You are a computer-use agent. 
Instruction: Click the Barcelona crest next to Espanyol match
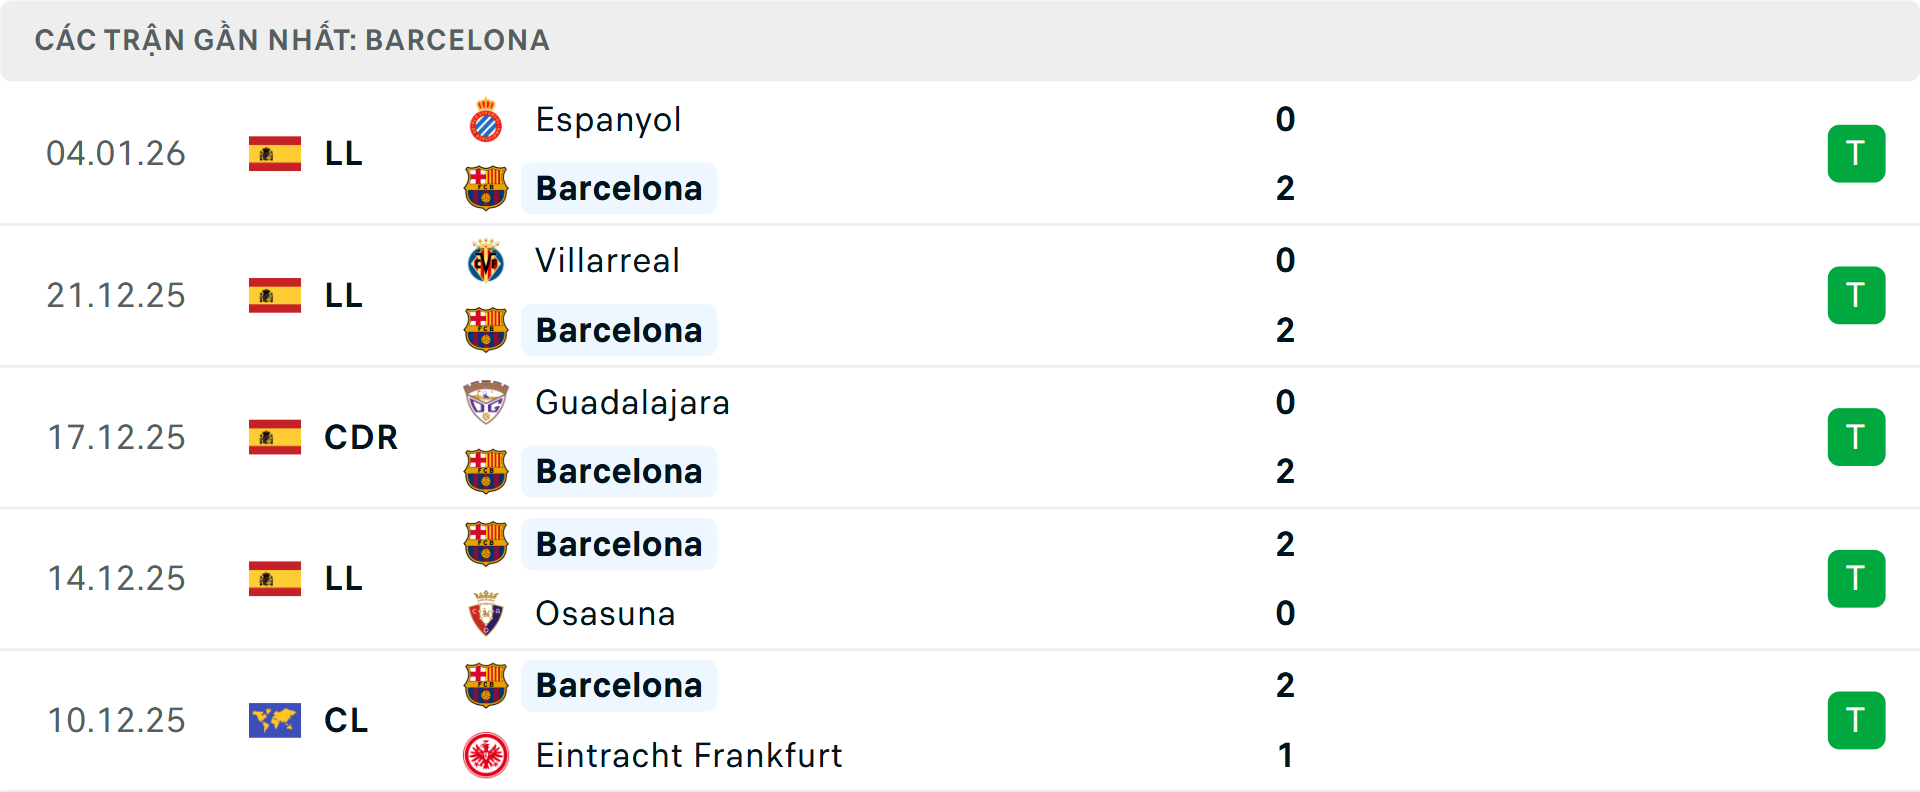click(486, 188)
